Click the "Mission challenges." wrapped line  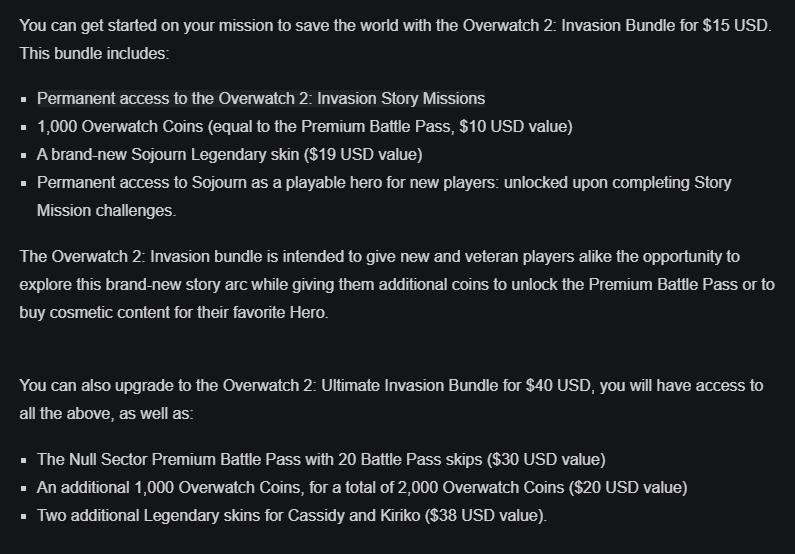[106, 210]
